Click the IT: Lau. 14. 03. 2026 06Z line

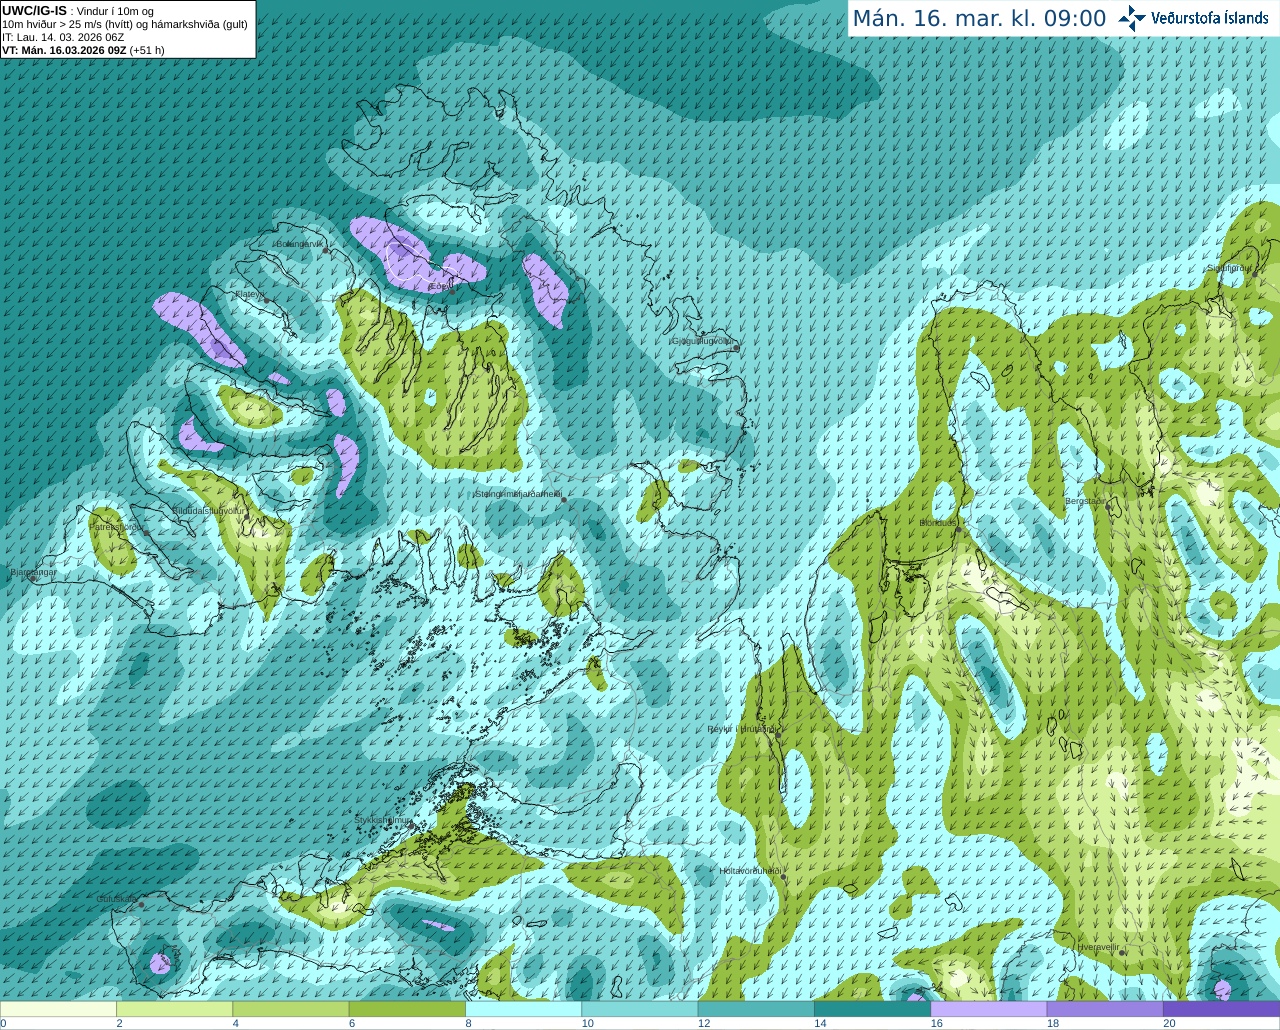(63, 37)
